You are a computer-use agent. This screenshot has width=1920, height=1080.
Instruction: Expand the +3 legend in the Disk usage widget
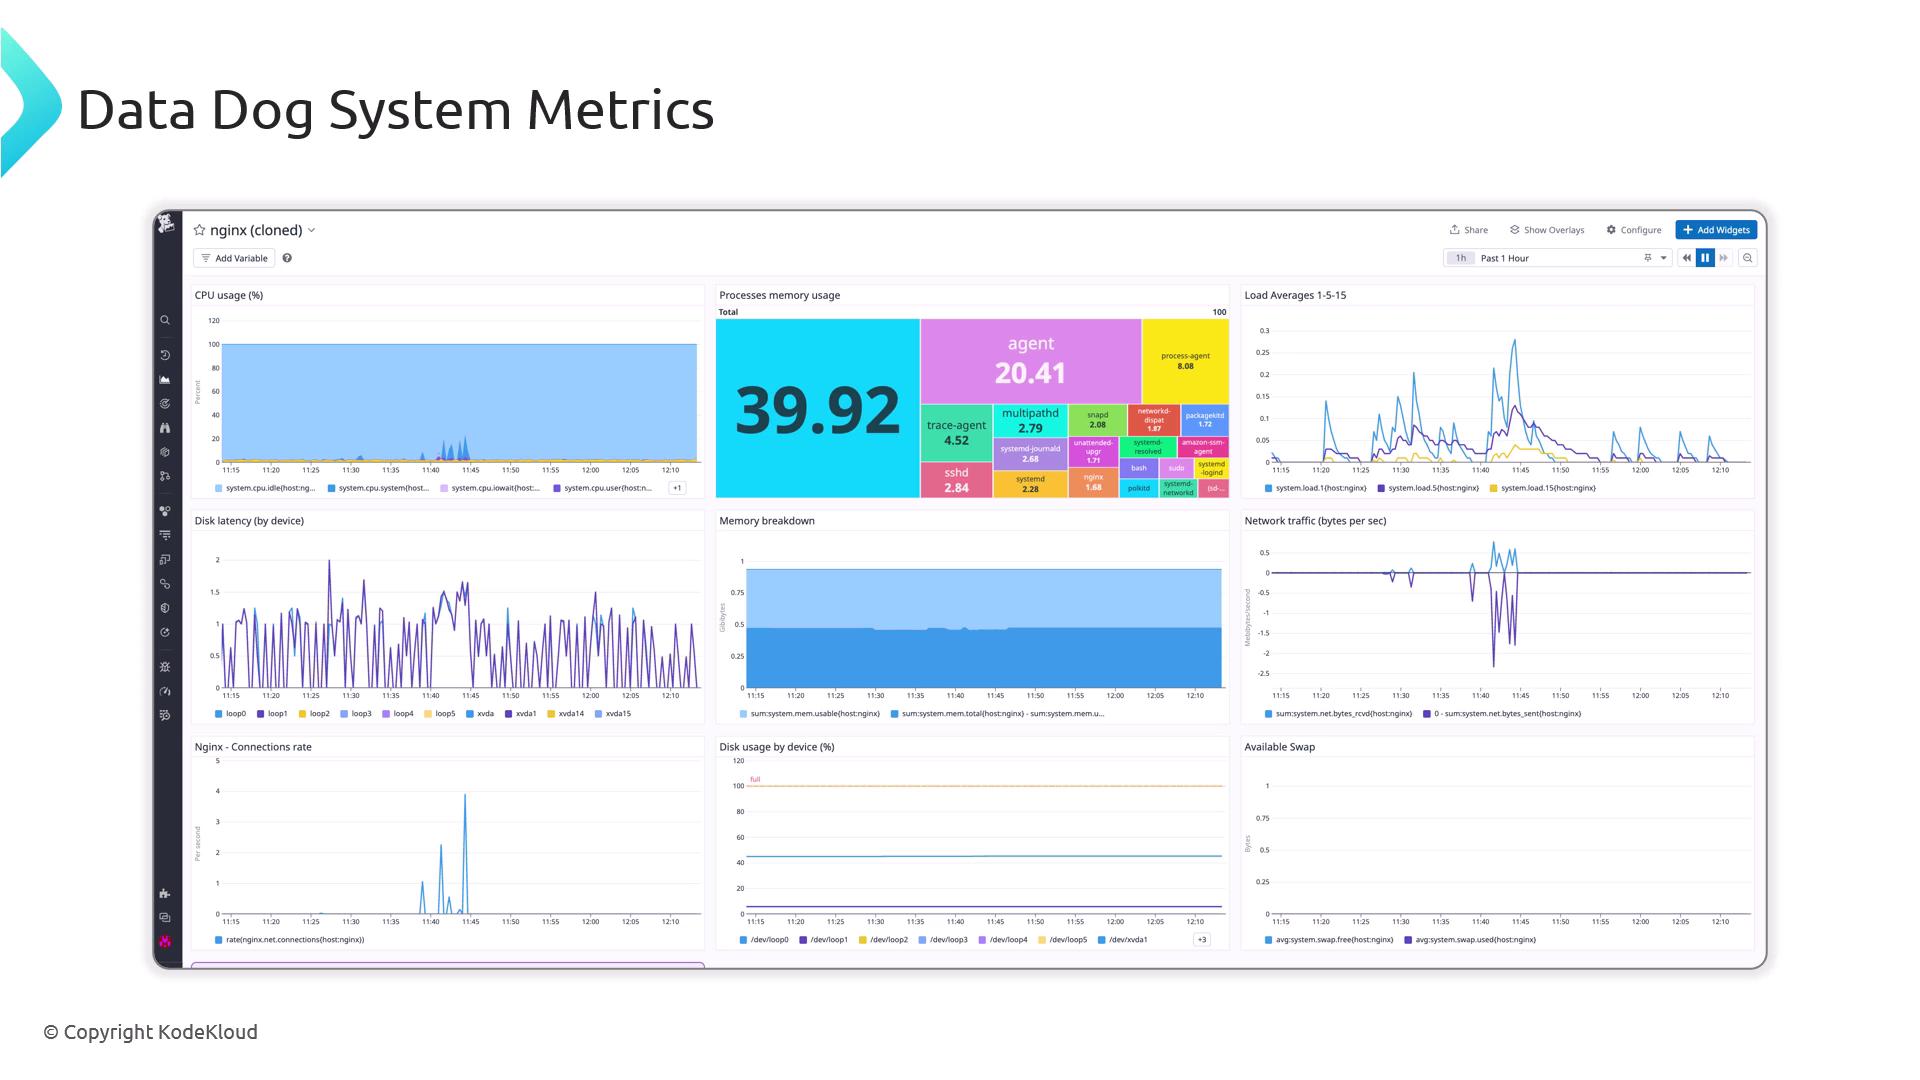[x=1201, y=940]
